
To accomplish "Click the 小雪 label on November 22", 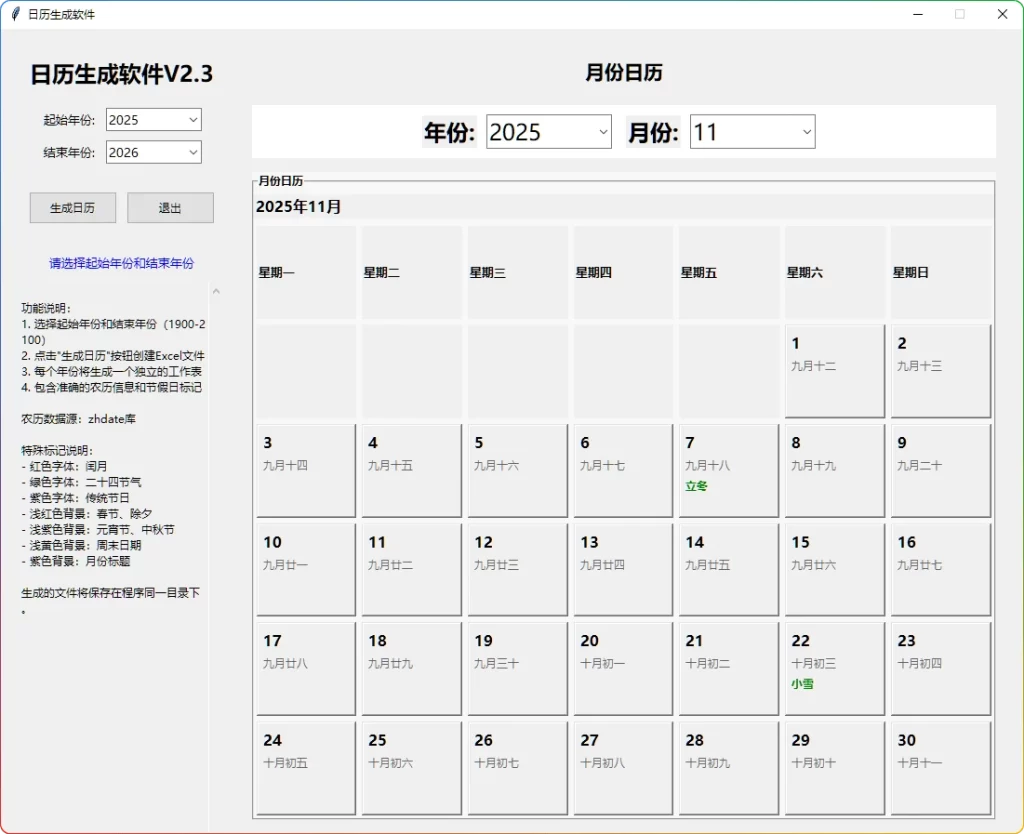I will click(803, 686).
